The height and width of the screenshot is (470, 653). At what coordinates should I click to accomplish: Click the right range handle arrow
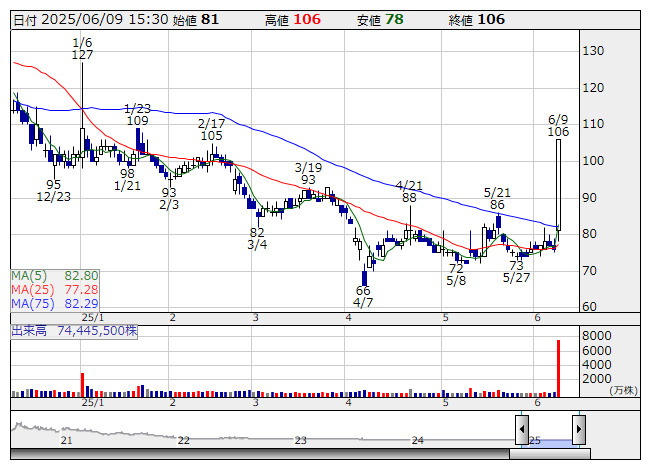point(579,429)
